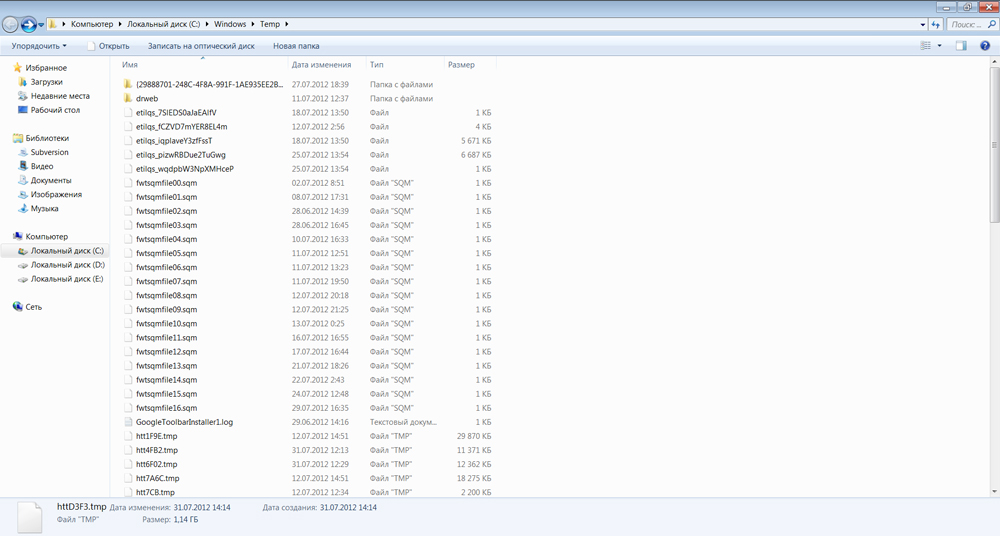The height and width of the screenshot is (536, 1000).
Task: Open Загрузки in navigation pane
Action: (47, 82)
